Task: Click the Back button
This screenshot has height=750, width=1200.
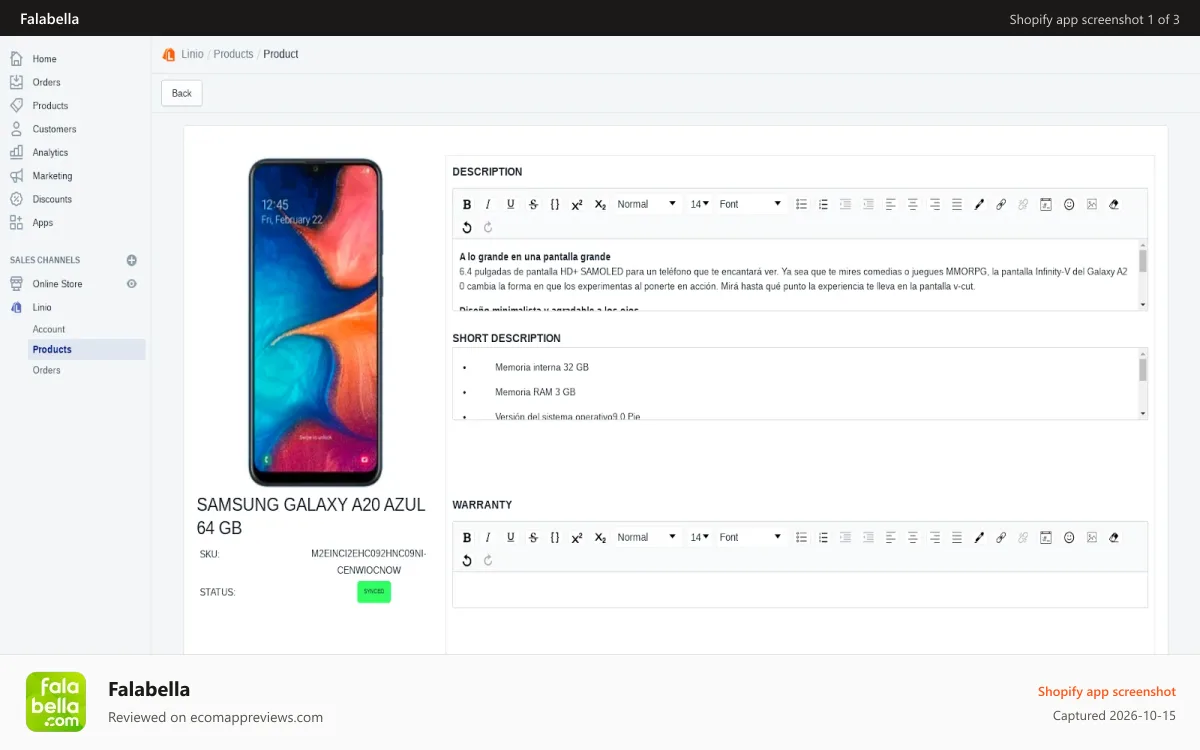Action: click(182, 93)
